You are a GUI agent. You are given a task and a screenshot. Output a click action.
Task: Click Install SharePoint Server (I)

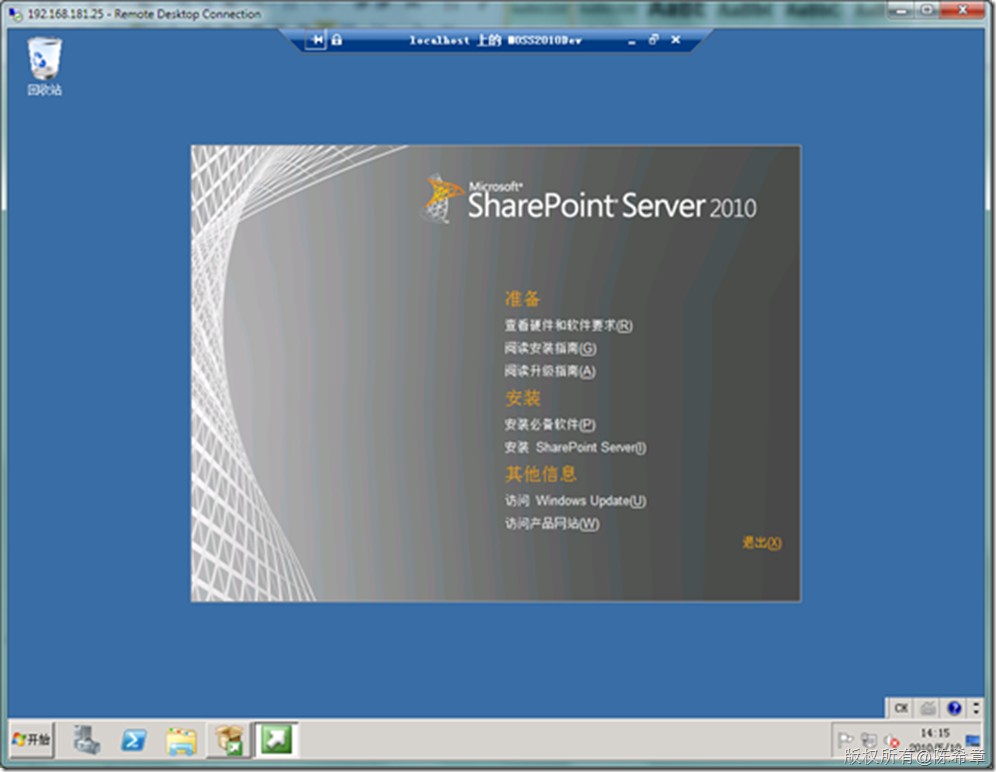click(575, 447)
